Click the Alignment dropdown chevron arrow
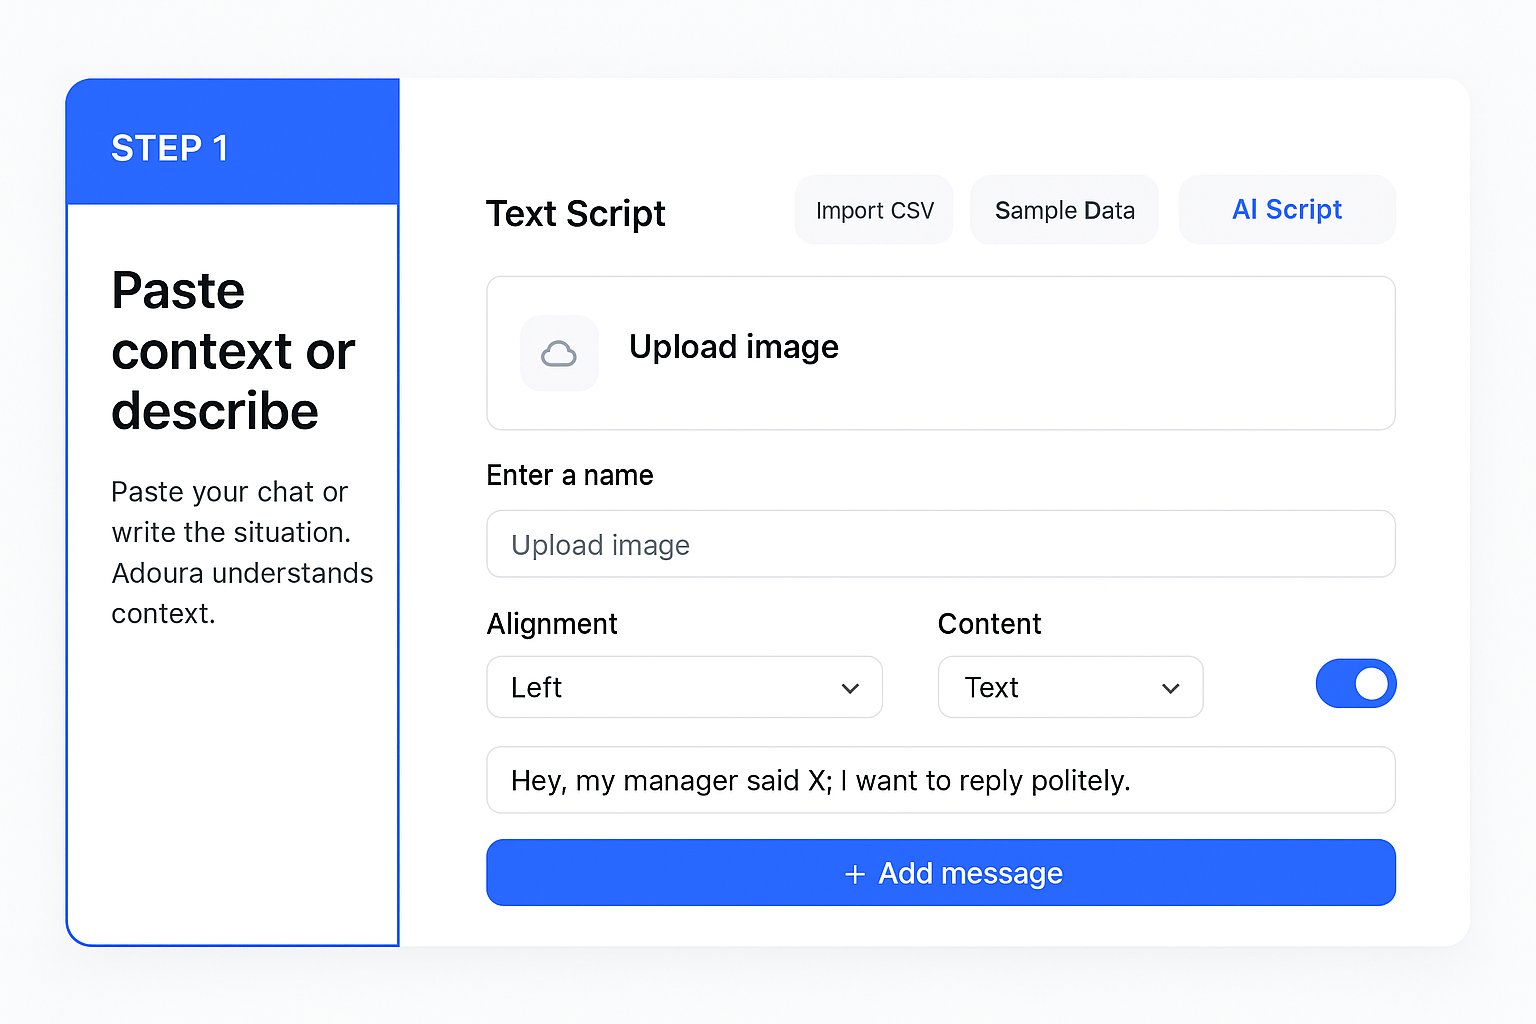 tap(850, 688)
